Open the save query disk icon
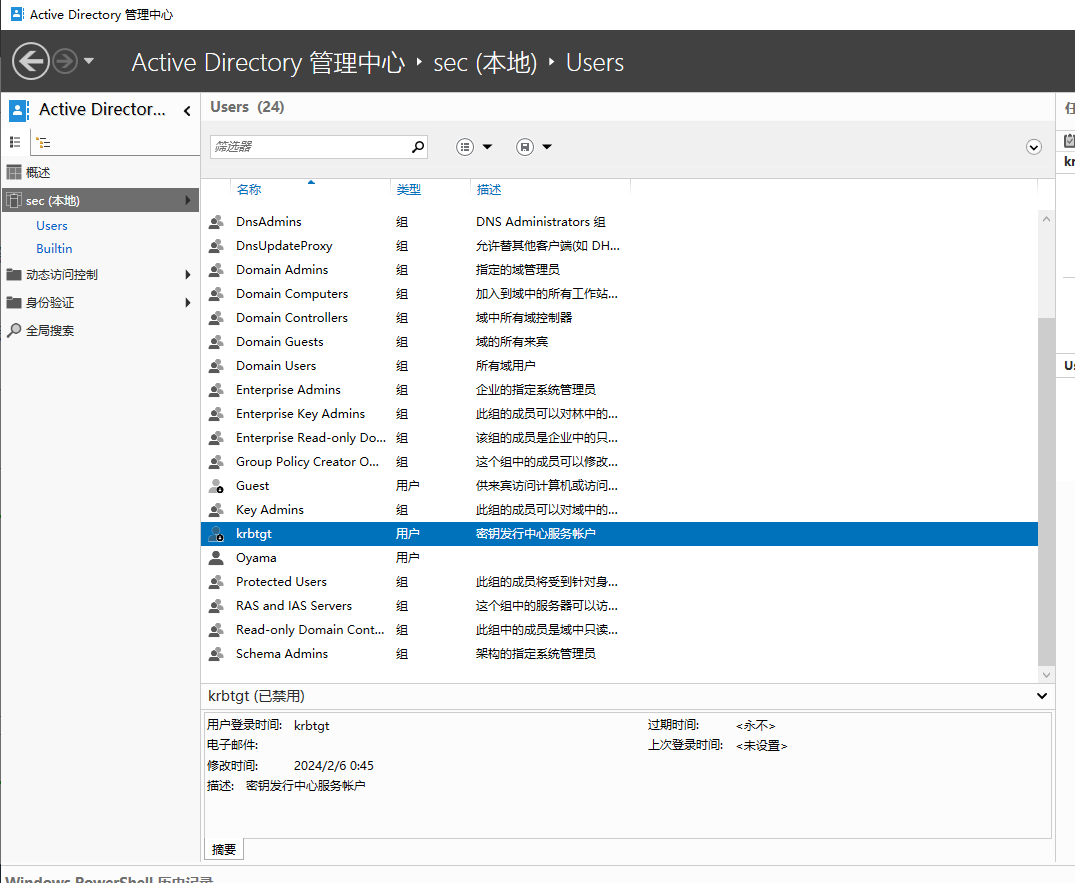The height and width of the screenshot is (883, 1075). 534,147
